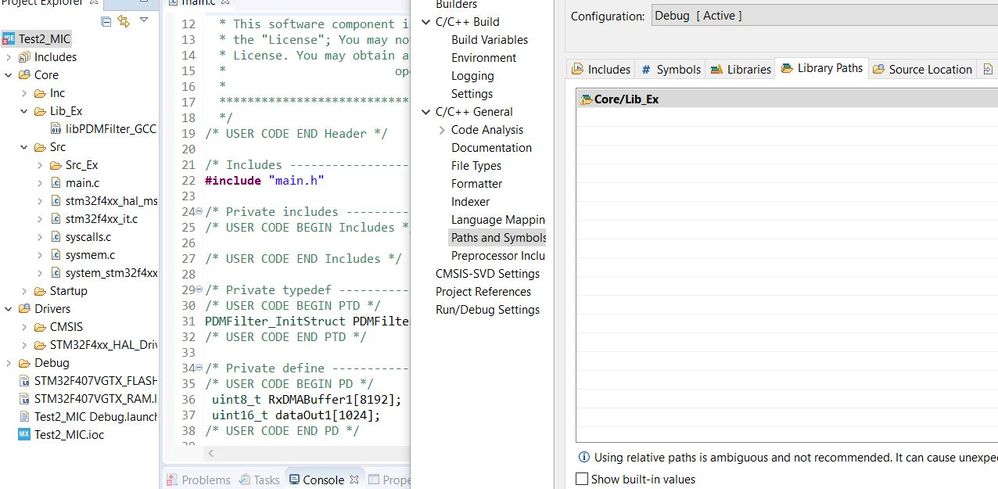Image resolution: width=998 pixels, height=489 pixels.
Task: Collapse fold at line 24
Action: [199, 211]
